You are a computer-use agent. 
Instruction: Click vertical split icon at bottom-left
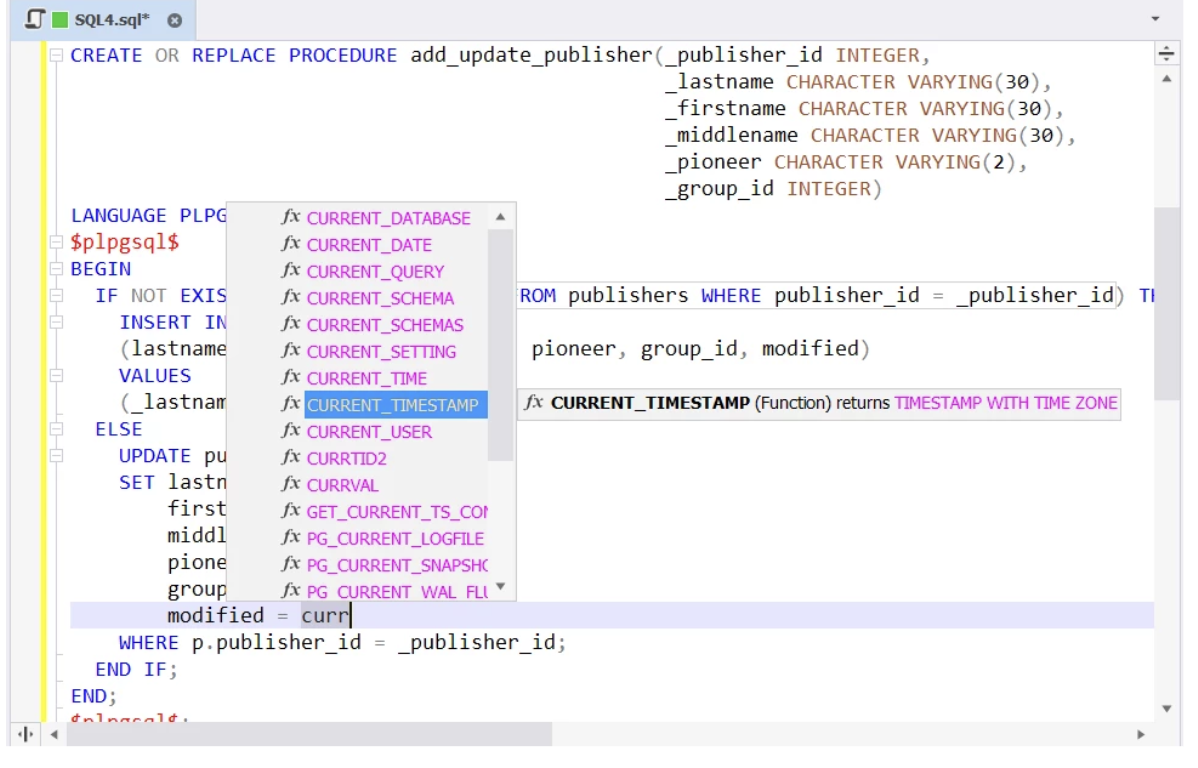click(25, 735)
